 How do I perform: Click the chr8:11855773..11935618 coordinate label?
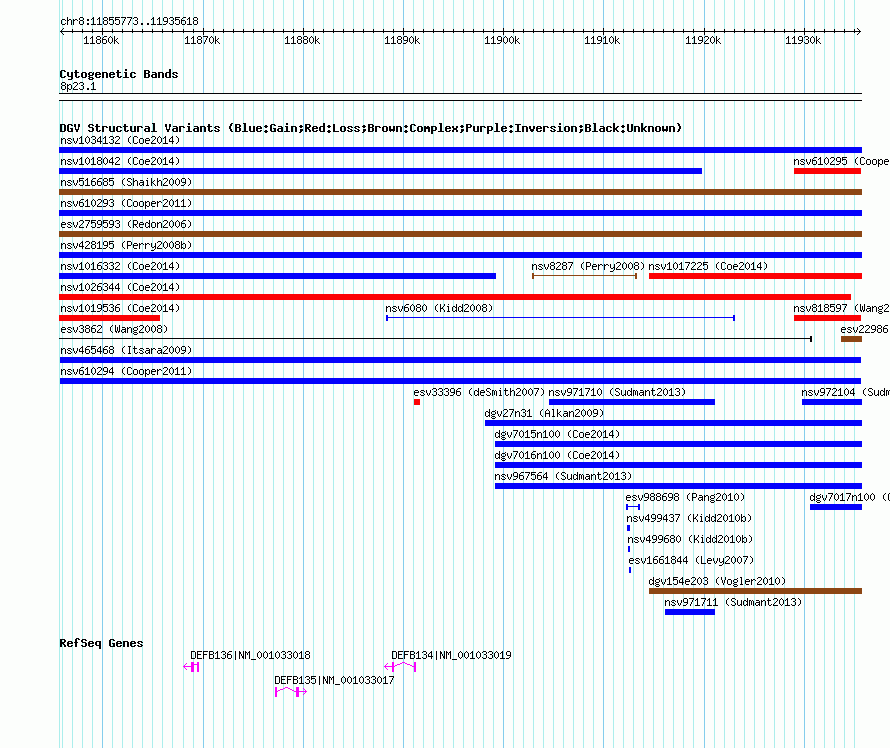click(129, 22)
